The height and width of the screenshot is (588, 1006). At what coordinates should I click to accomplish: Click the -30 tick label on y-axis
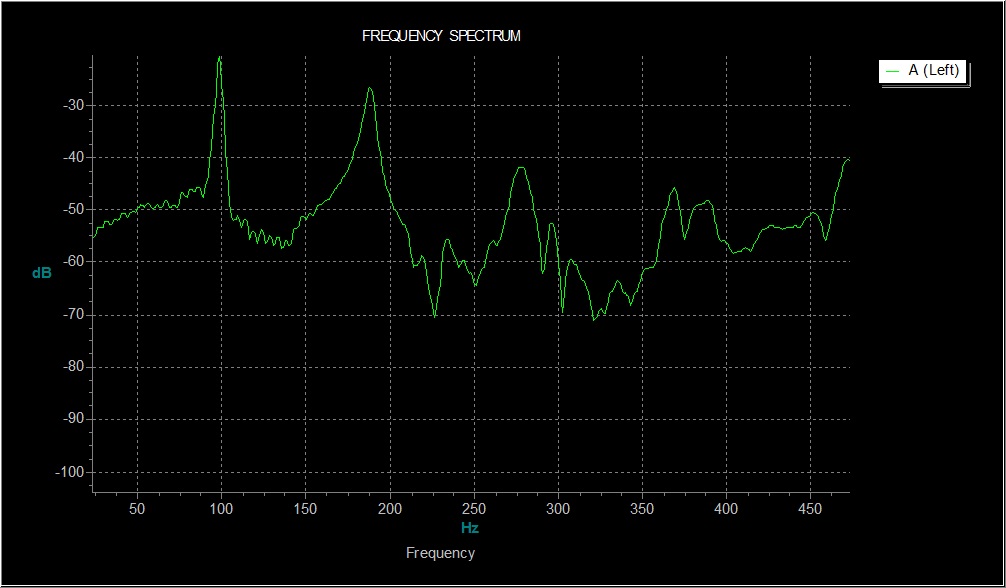click(73, 105)
